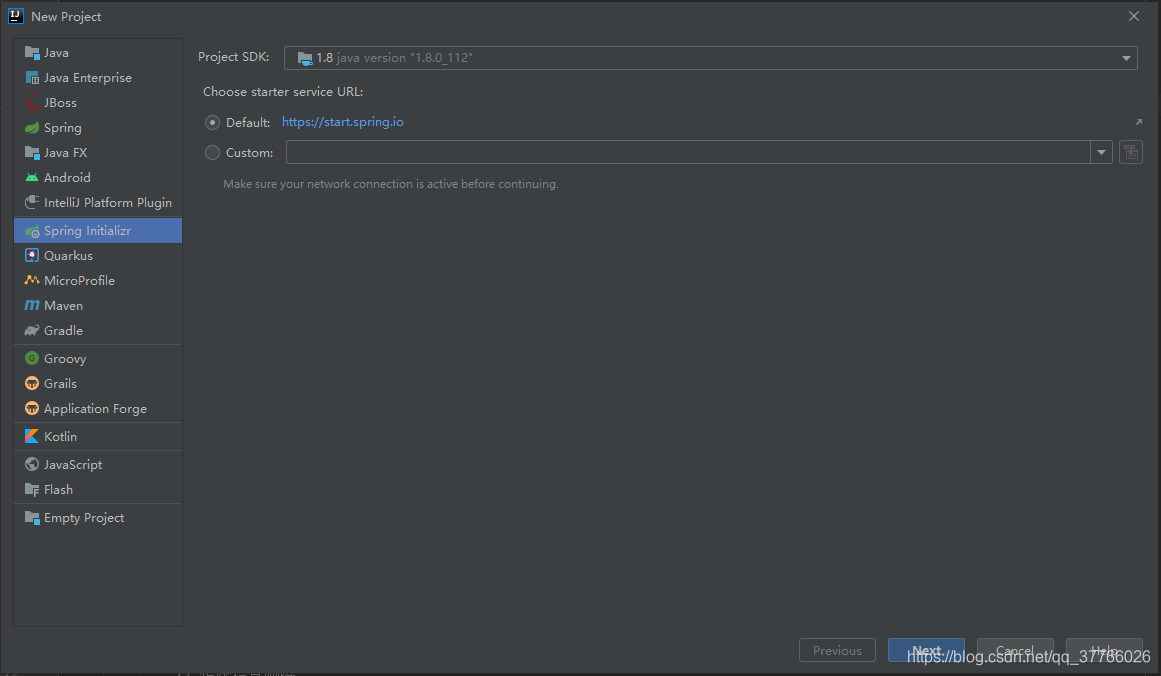The width and height of the screenshot is (1161, 676).
Task: Select the Quarkus project type
Action: point(64,255)
